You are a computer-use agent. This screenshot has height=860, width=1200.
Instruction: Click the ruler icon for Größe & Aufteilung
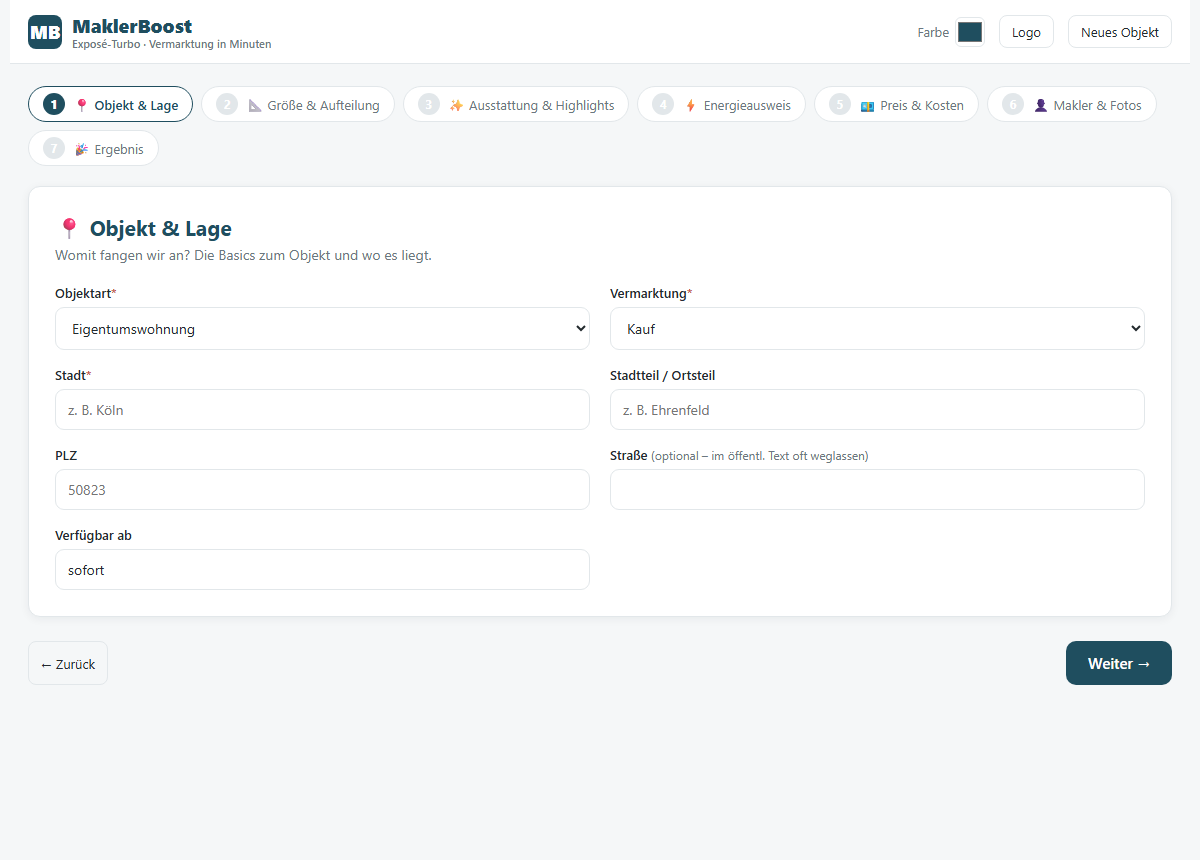point(254,105)
